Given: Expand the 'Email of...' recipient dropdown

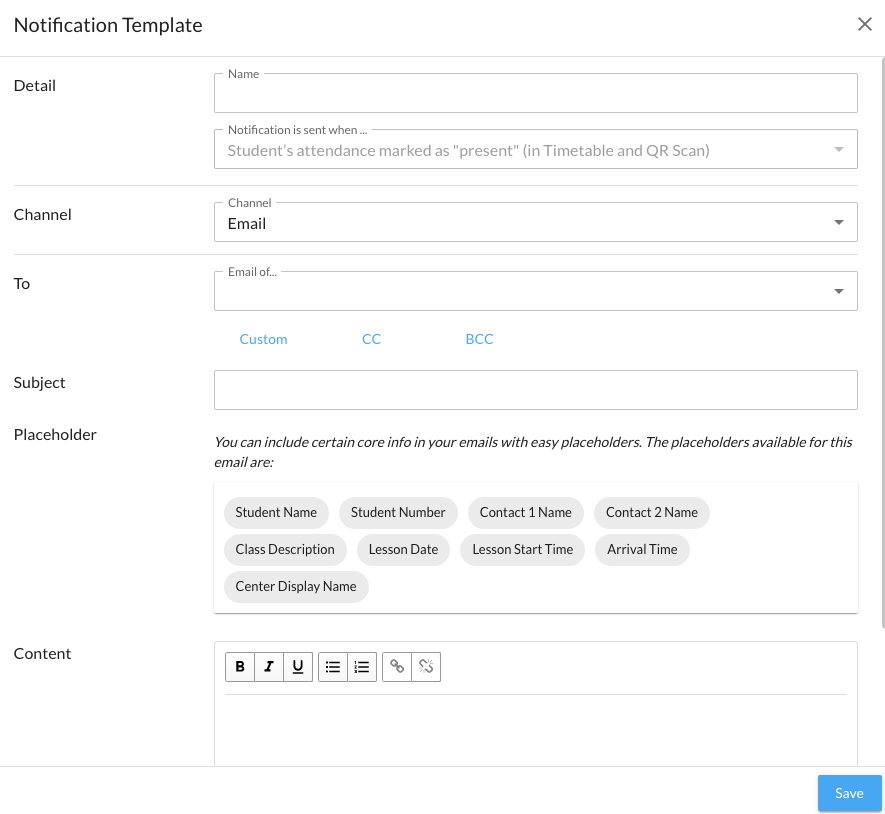Looking at the screenshot, I should point(535,291).
